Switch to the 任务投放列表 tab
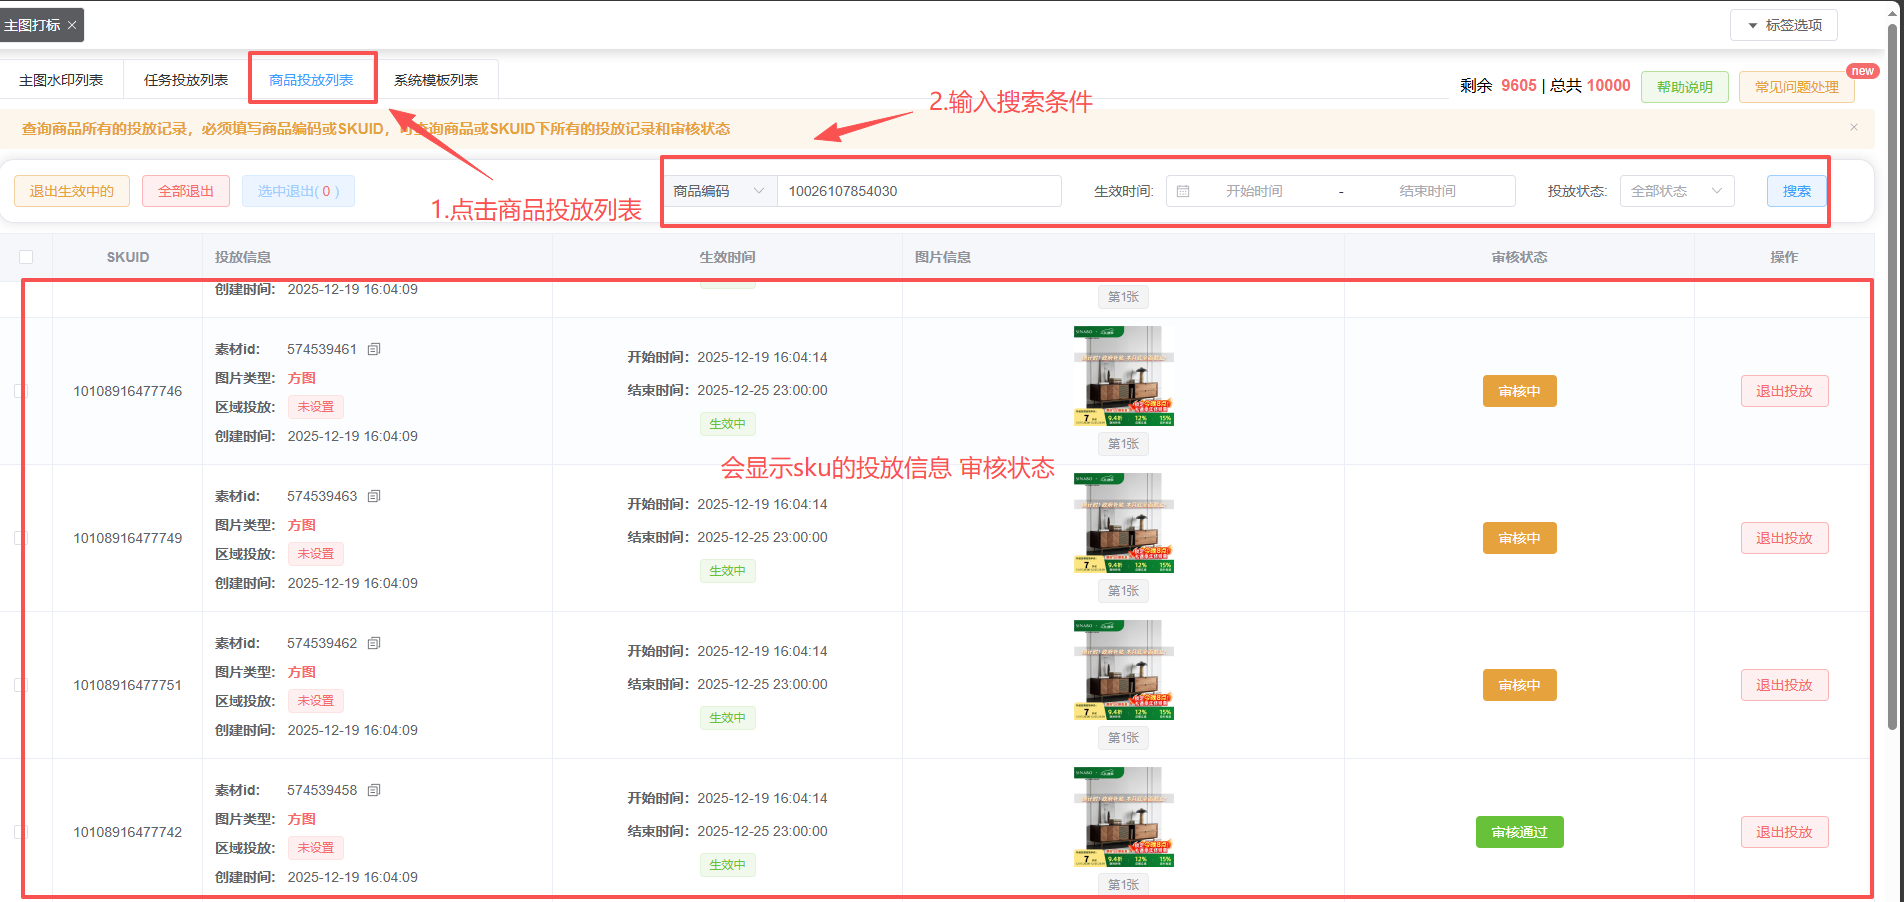The height and width of the screenshot is (902, 1904). click(186, 80)
